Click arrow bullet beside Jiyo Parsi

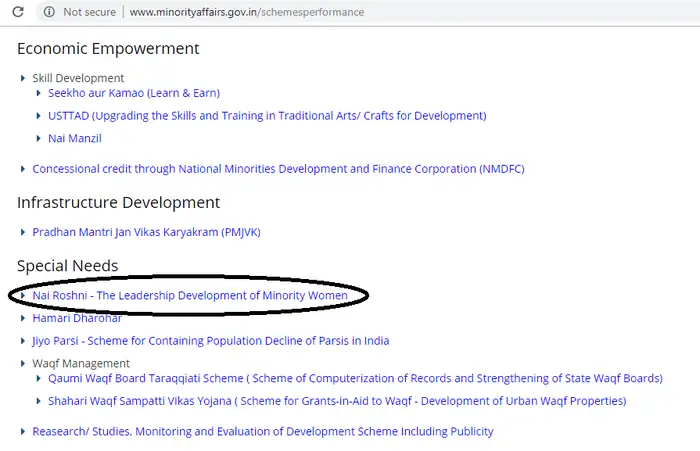pos(23,341)
